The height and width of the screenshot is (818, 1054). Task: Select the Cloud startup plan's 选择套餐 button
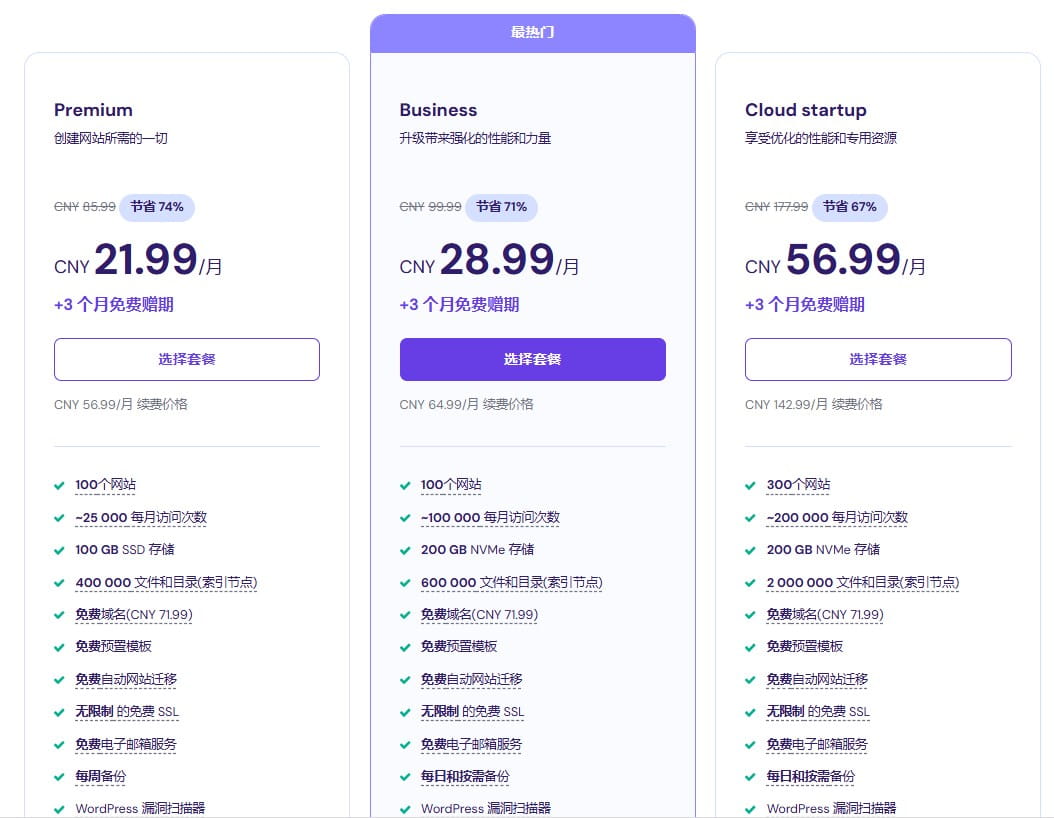click(878, 359)
